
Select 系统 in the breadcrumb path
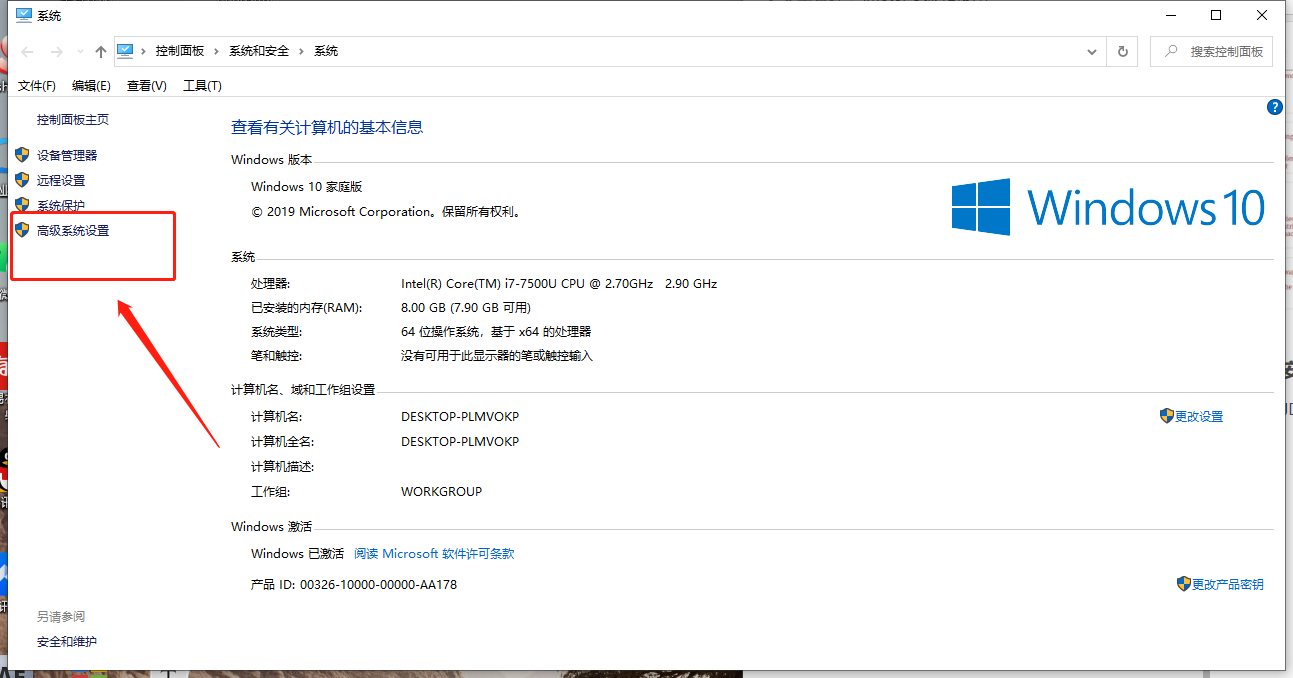[326, 51]
